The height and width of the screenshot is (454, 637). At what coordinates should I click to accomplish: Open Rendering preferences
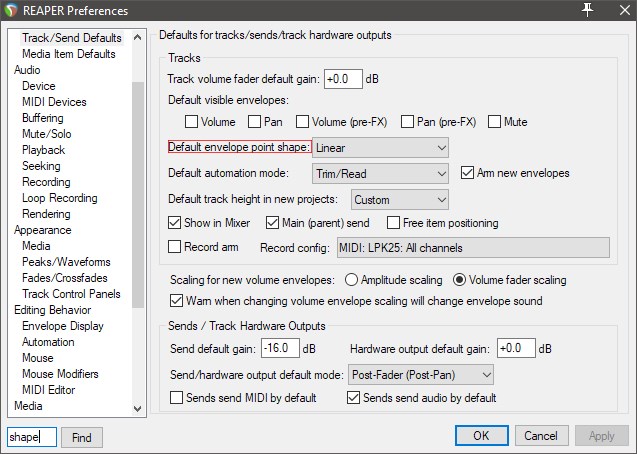(x=46, y=214)
